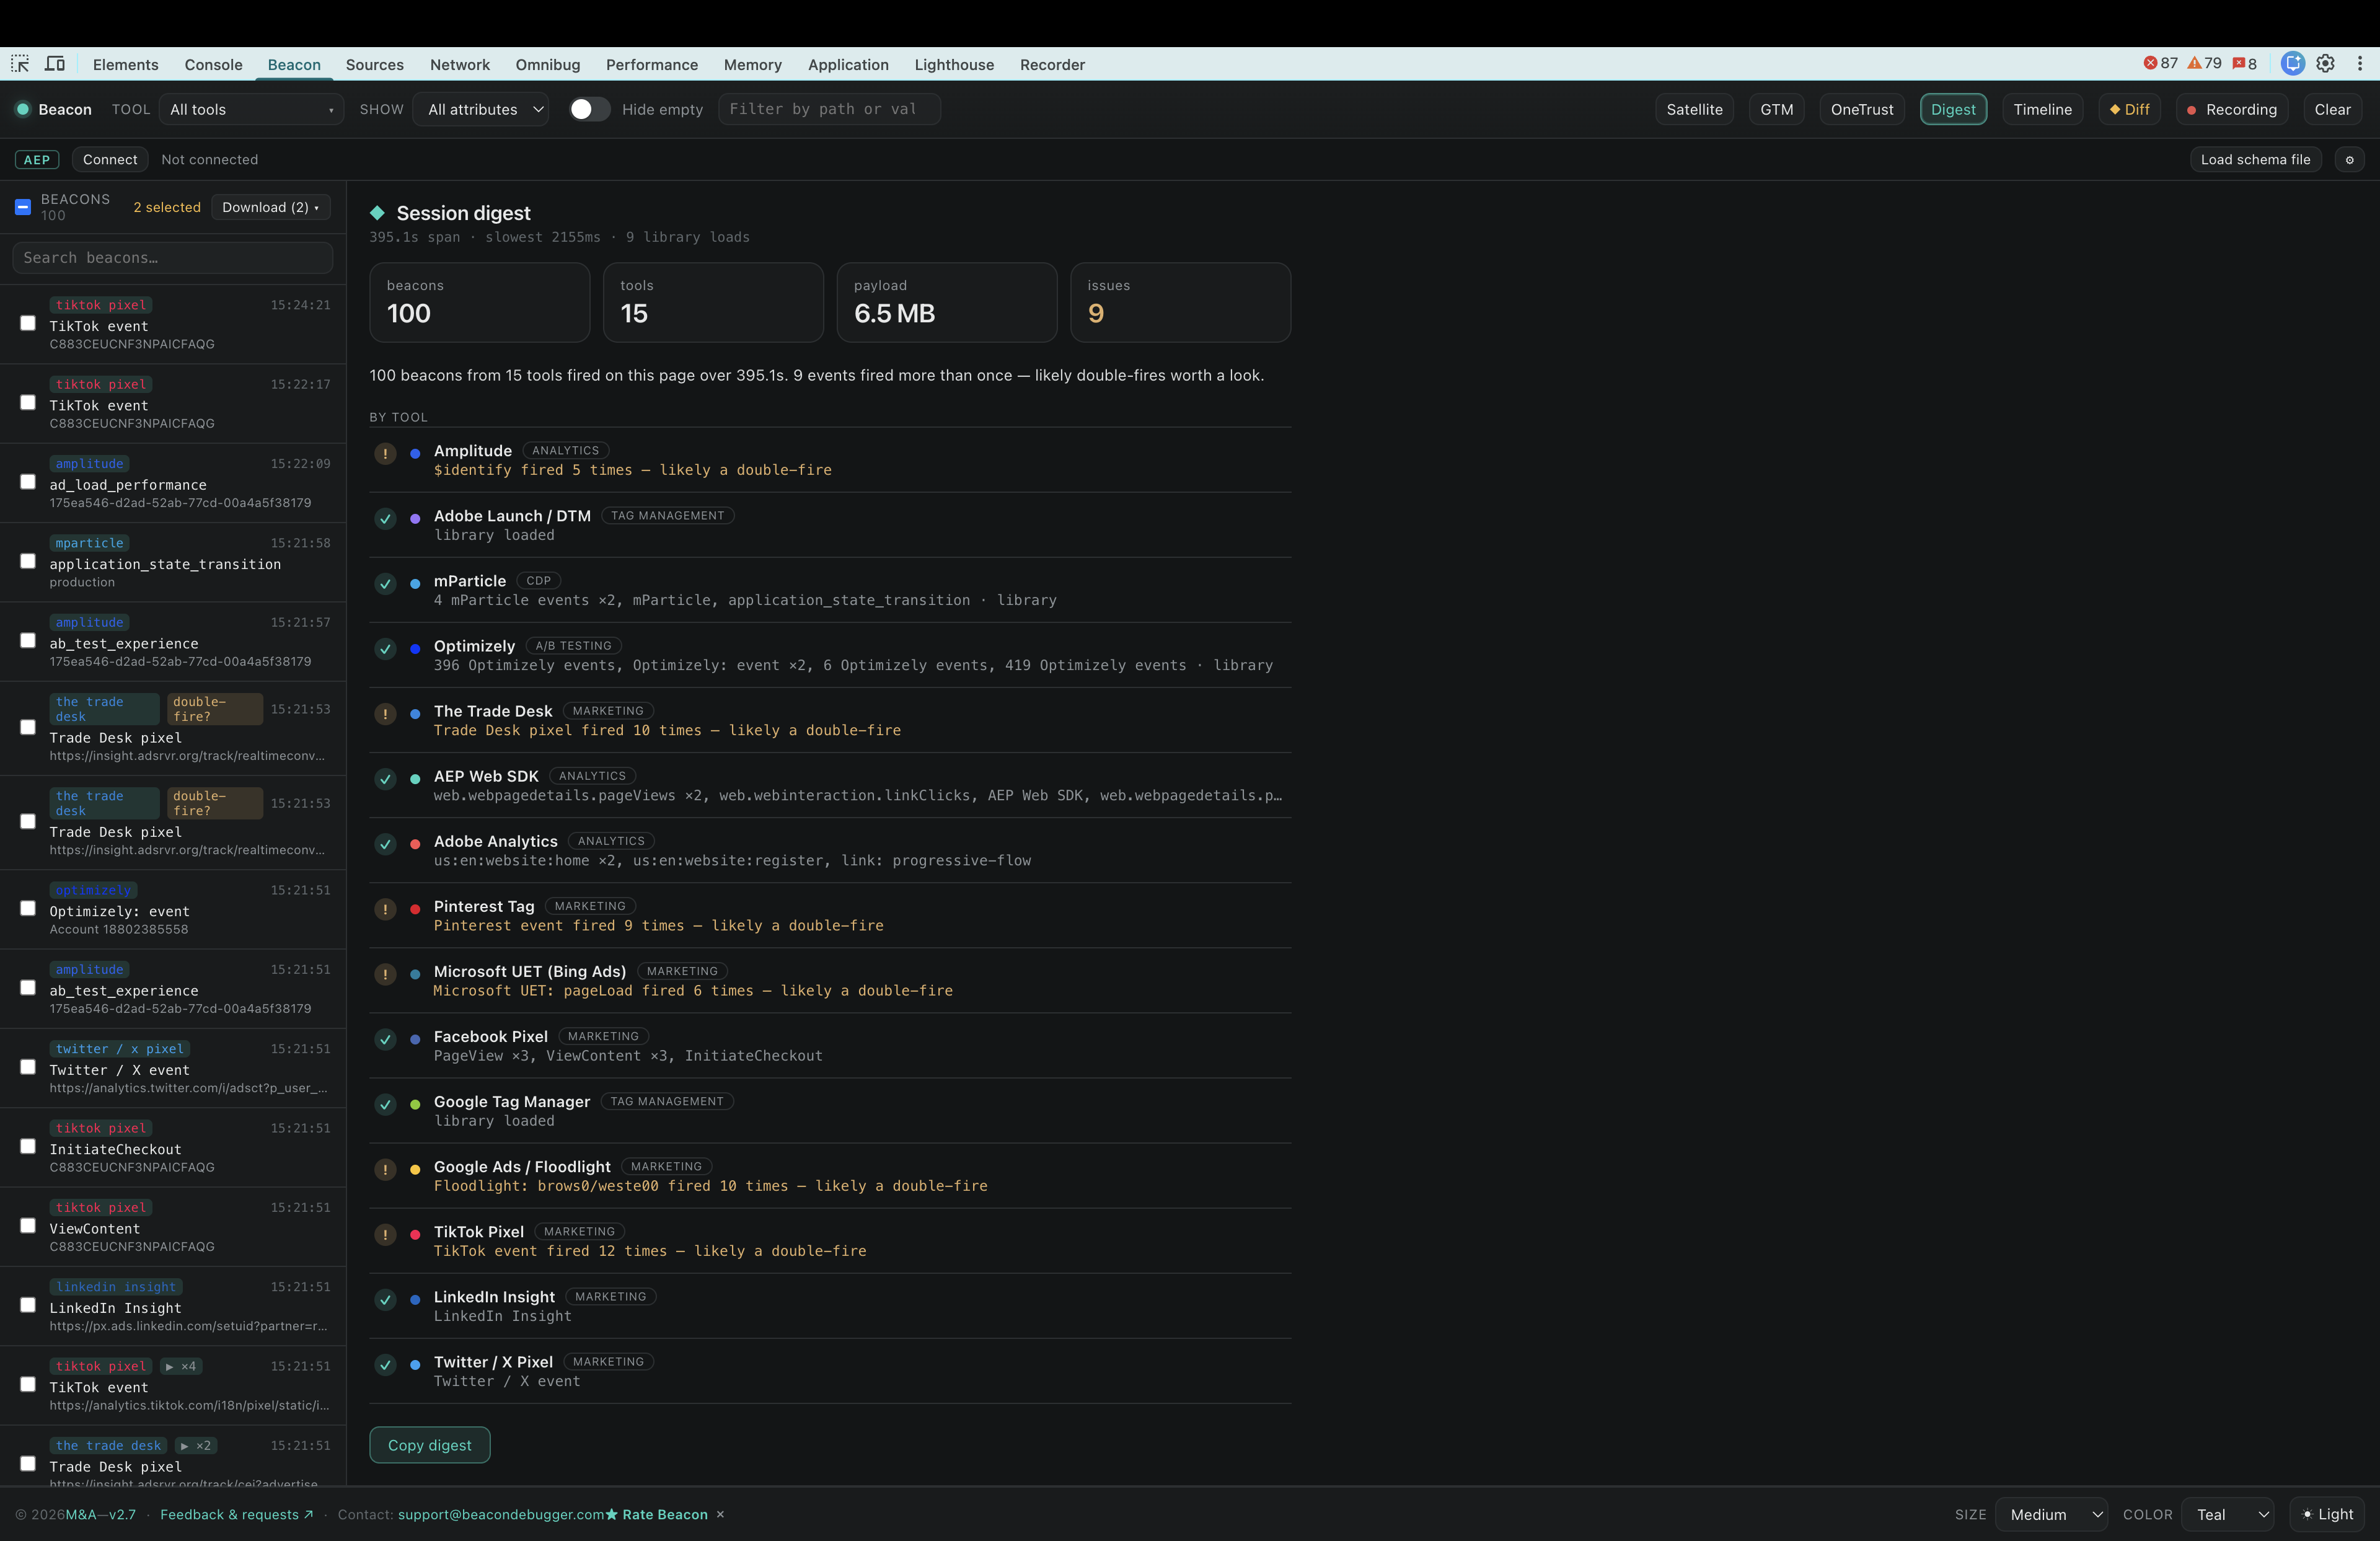Activate the inspect element picker icon
Viewport: 2380px width, 1541px height.
(20, 64)
